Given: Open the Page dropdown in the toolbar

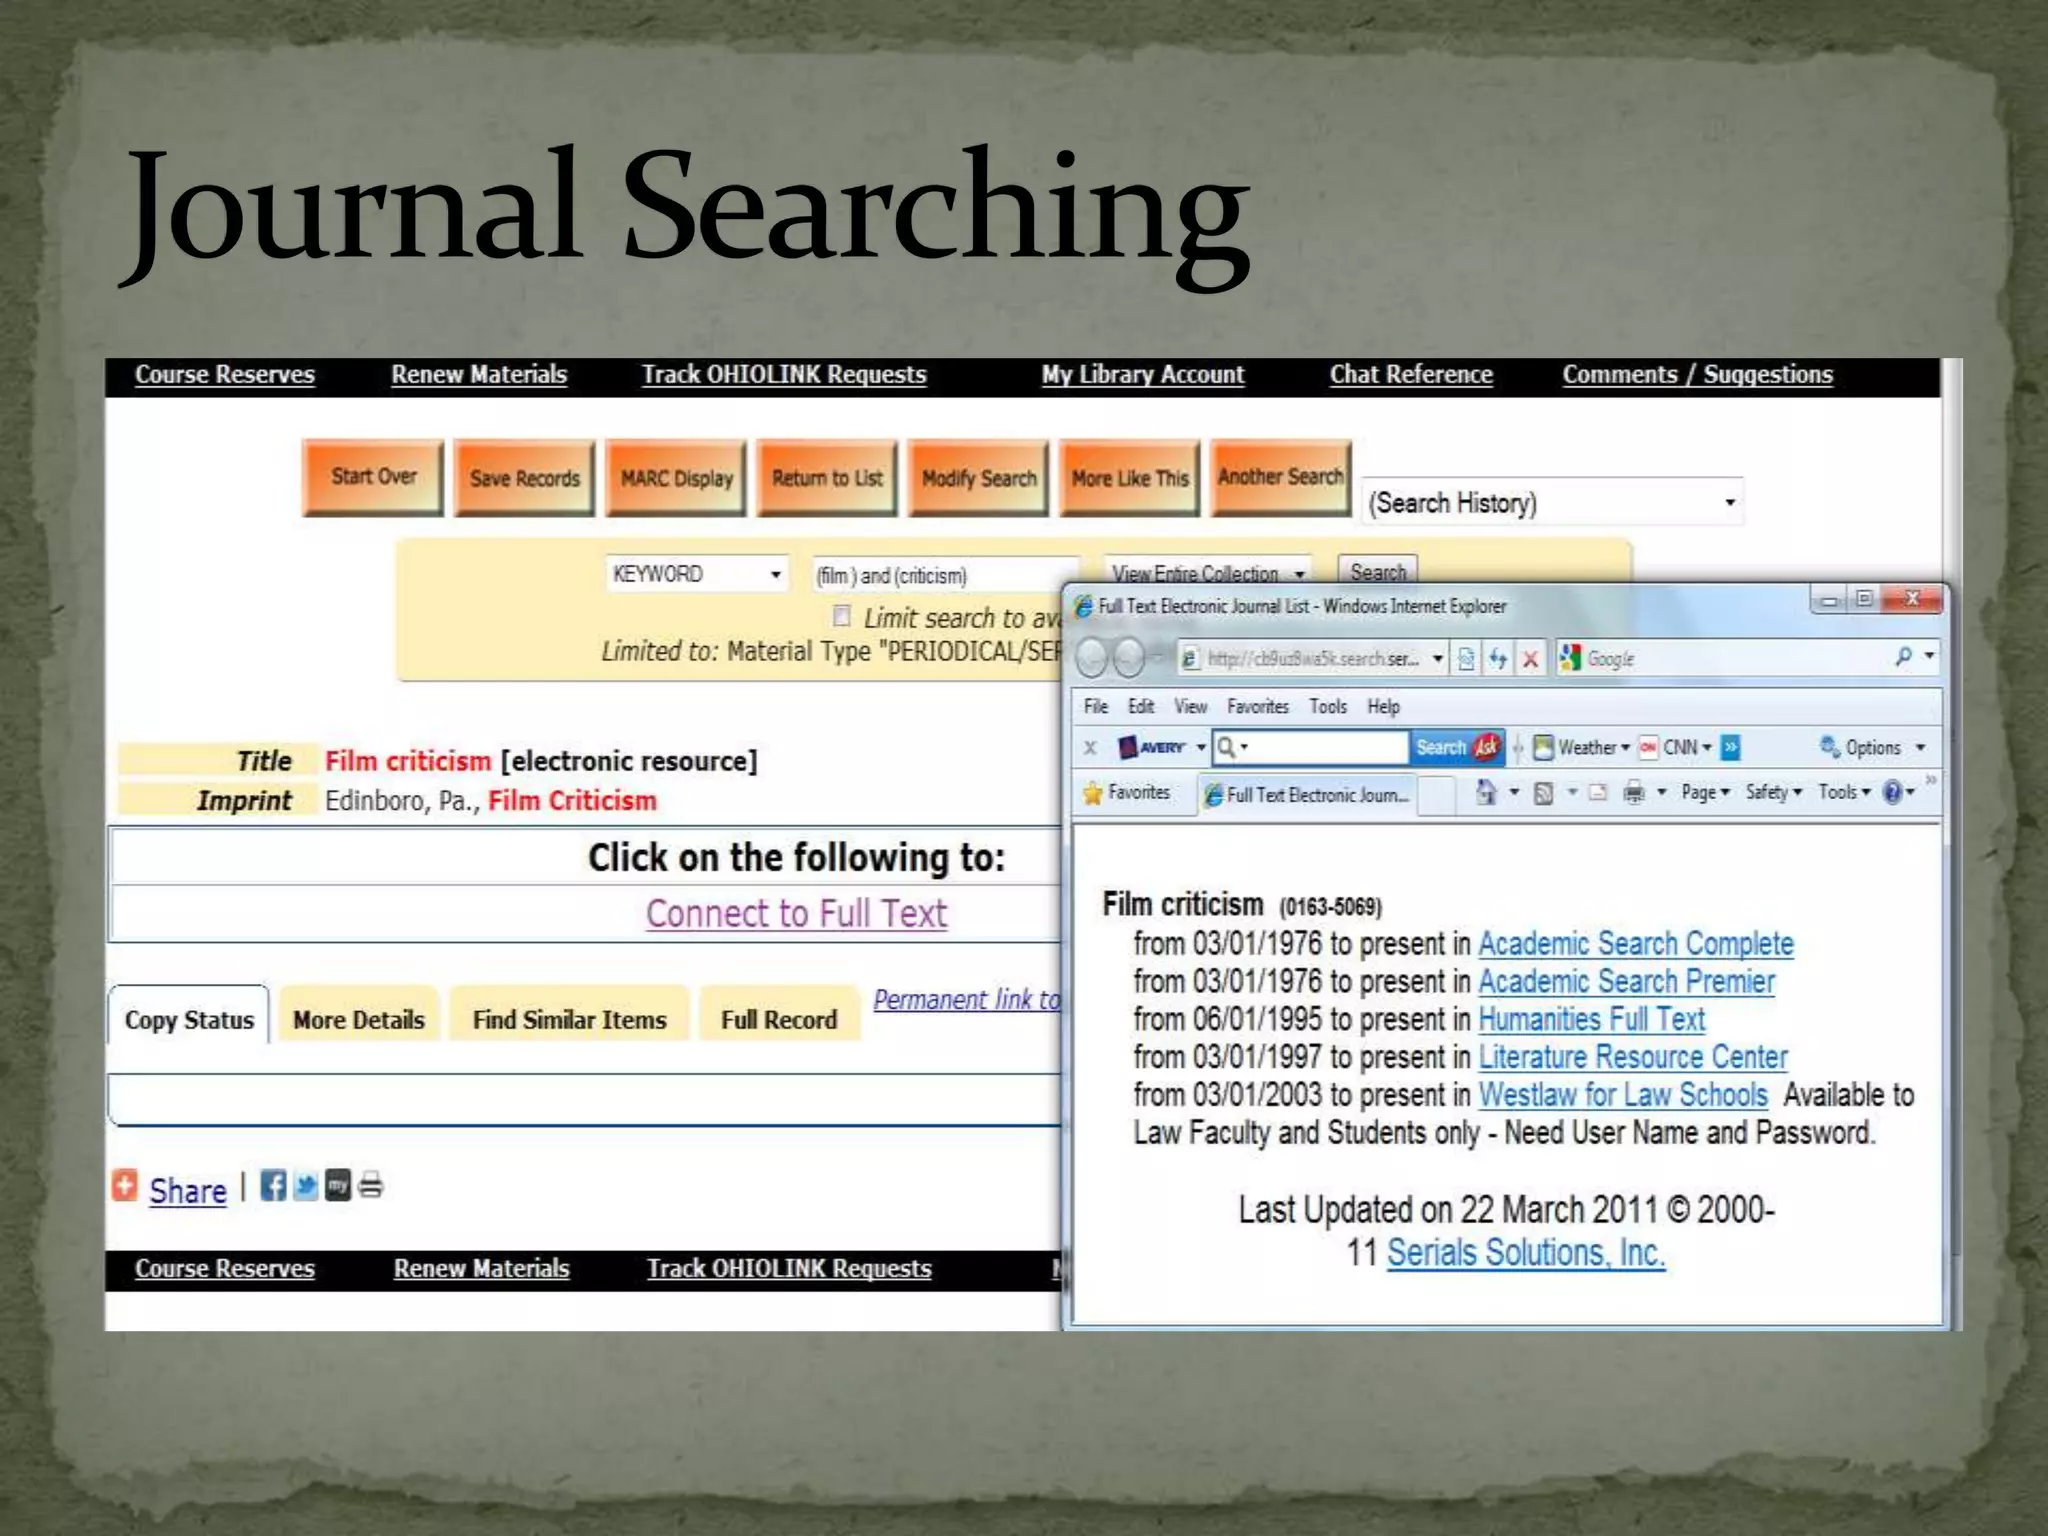Looking at the screenshot, I should 1705,792.
